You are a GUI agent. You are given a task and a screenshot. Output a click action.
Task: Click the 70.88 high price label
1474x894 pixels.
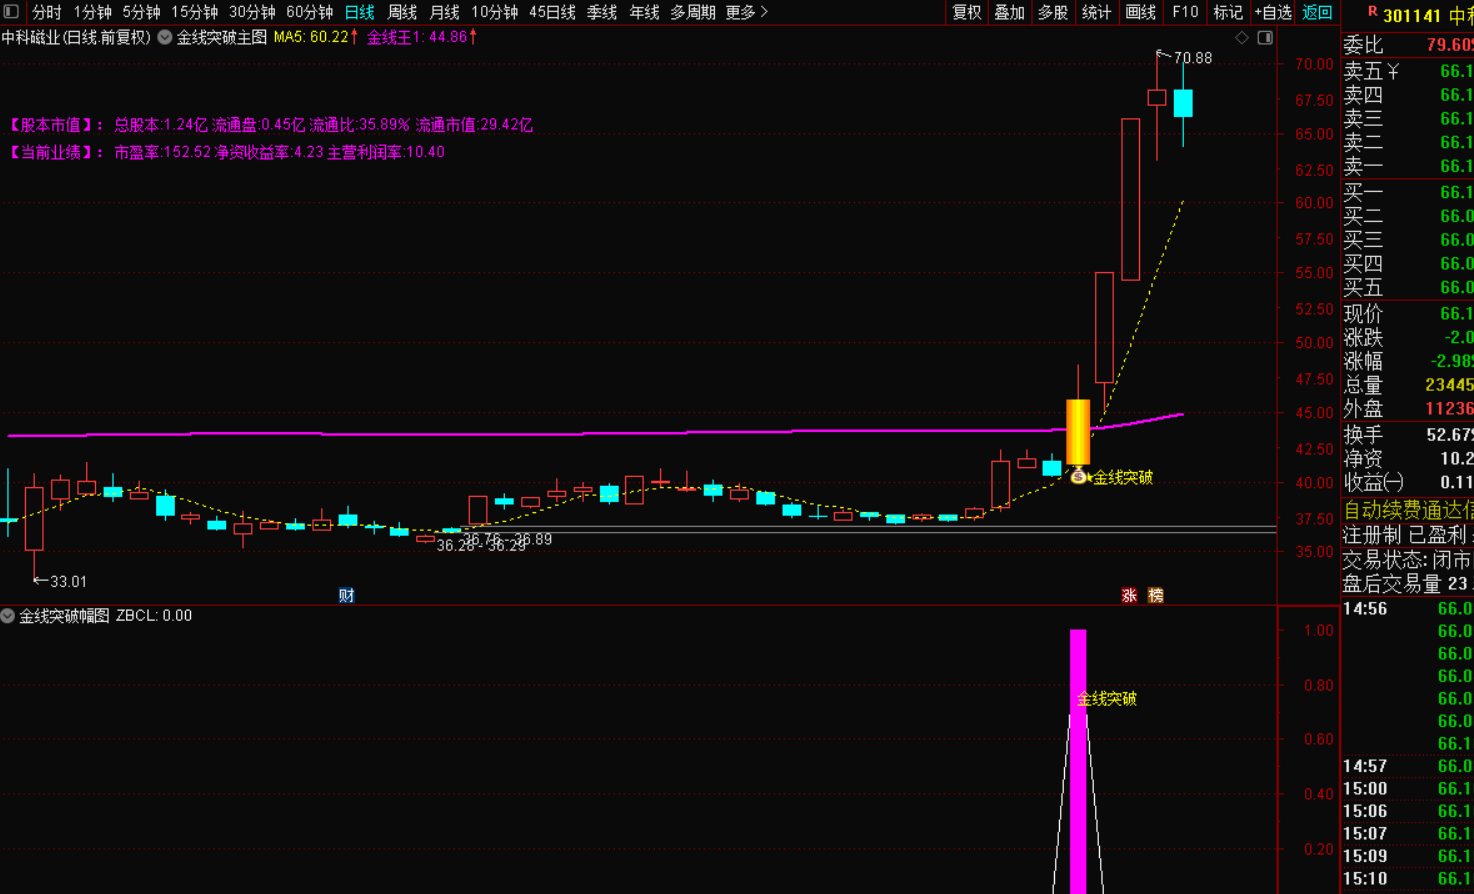(1192, 58)
